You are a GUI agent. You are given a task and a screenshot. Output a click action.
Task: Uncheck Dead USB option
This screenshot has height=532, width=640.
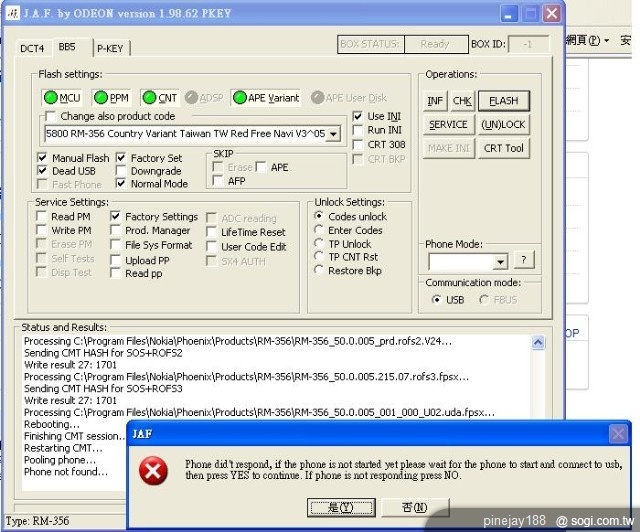click(x=42, y=171)
